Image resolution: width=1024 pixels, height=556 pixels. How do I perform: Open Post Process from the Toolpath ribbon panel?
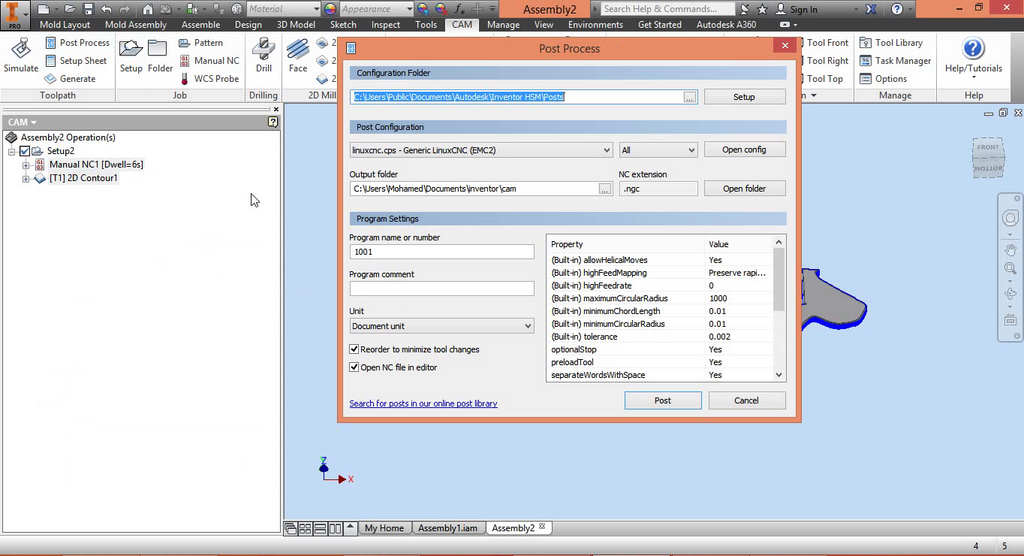(77, 42)
